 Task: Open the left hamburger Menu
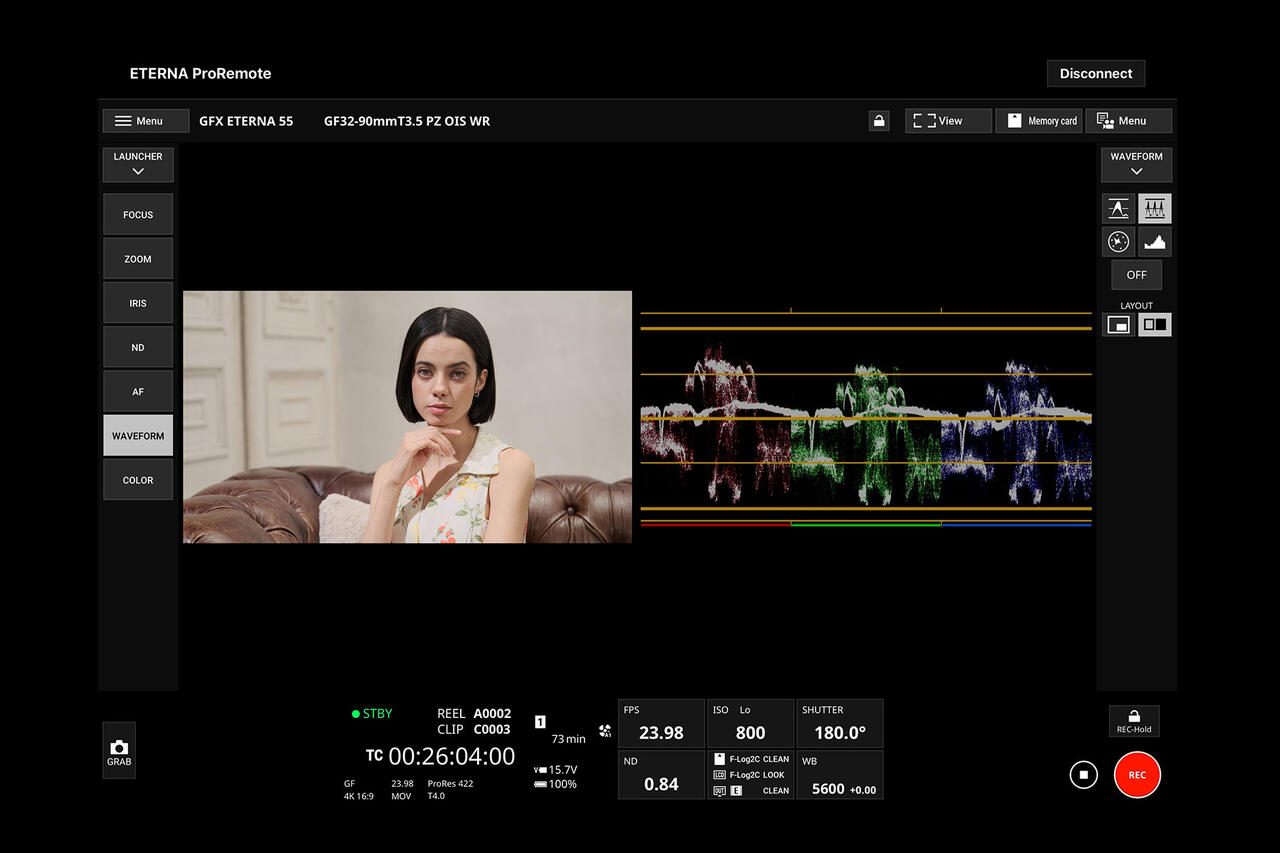coord(146,121)
